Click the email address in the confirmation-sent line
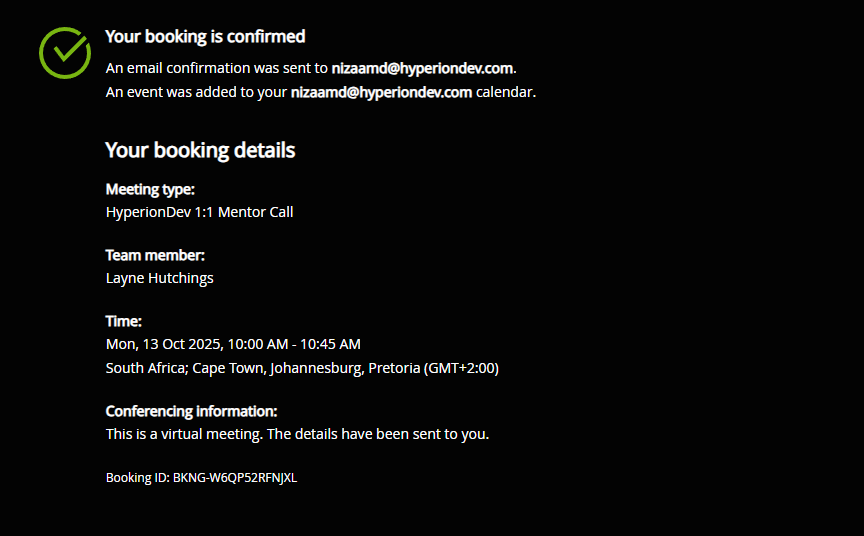The image size is (864, 536). pyautogui.click(x=422, y=69)
